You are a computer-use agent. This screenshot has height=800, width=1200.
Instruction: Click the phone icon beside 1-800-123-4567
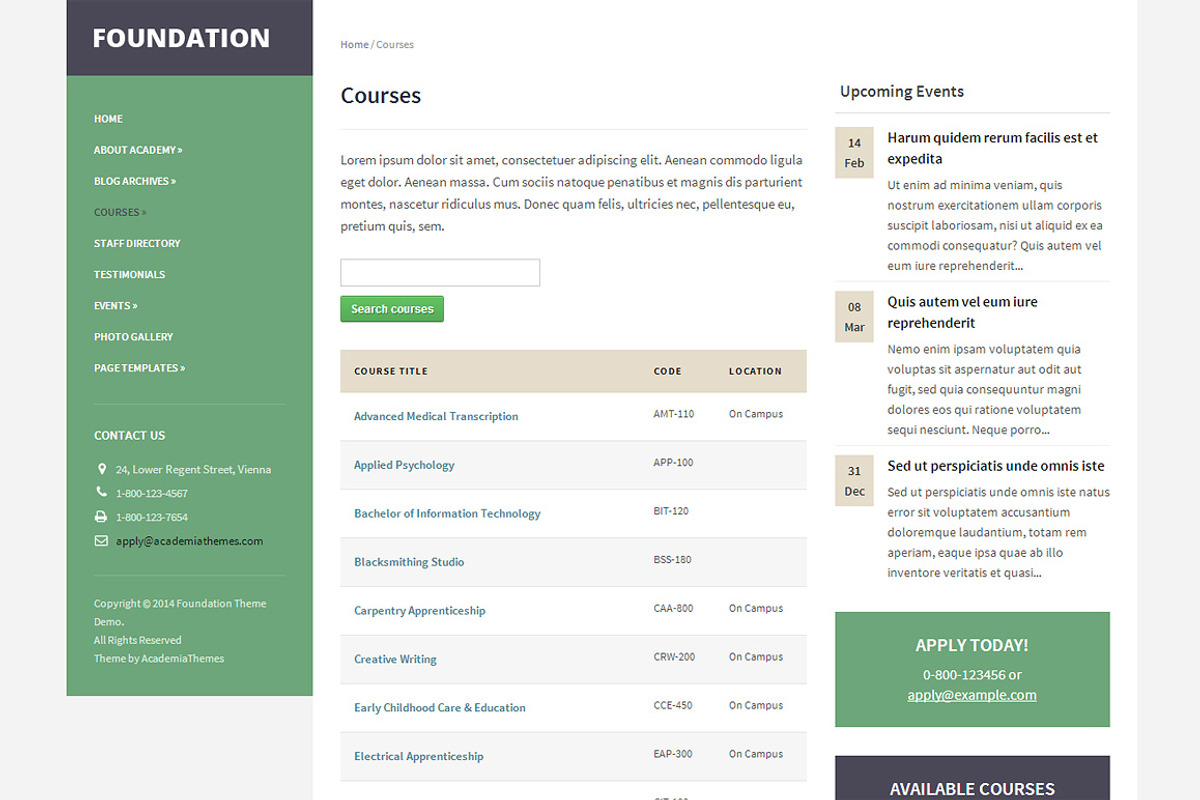(101, 492)
